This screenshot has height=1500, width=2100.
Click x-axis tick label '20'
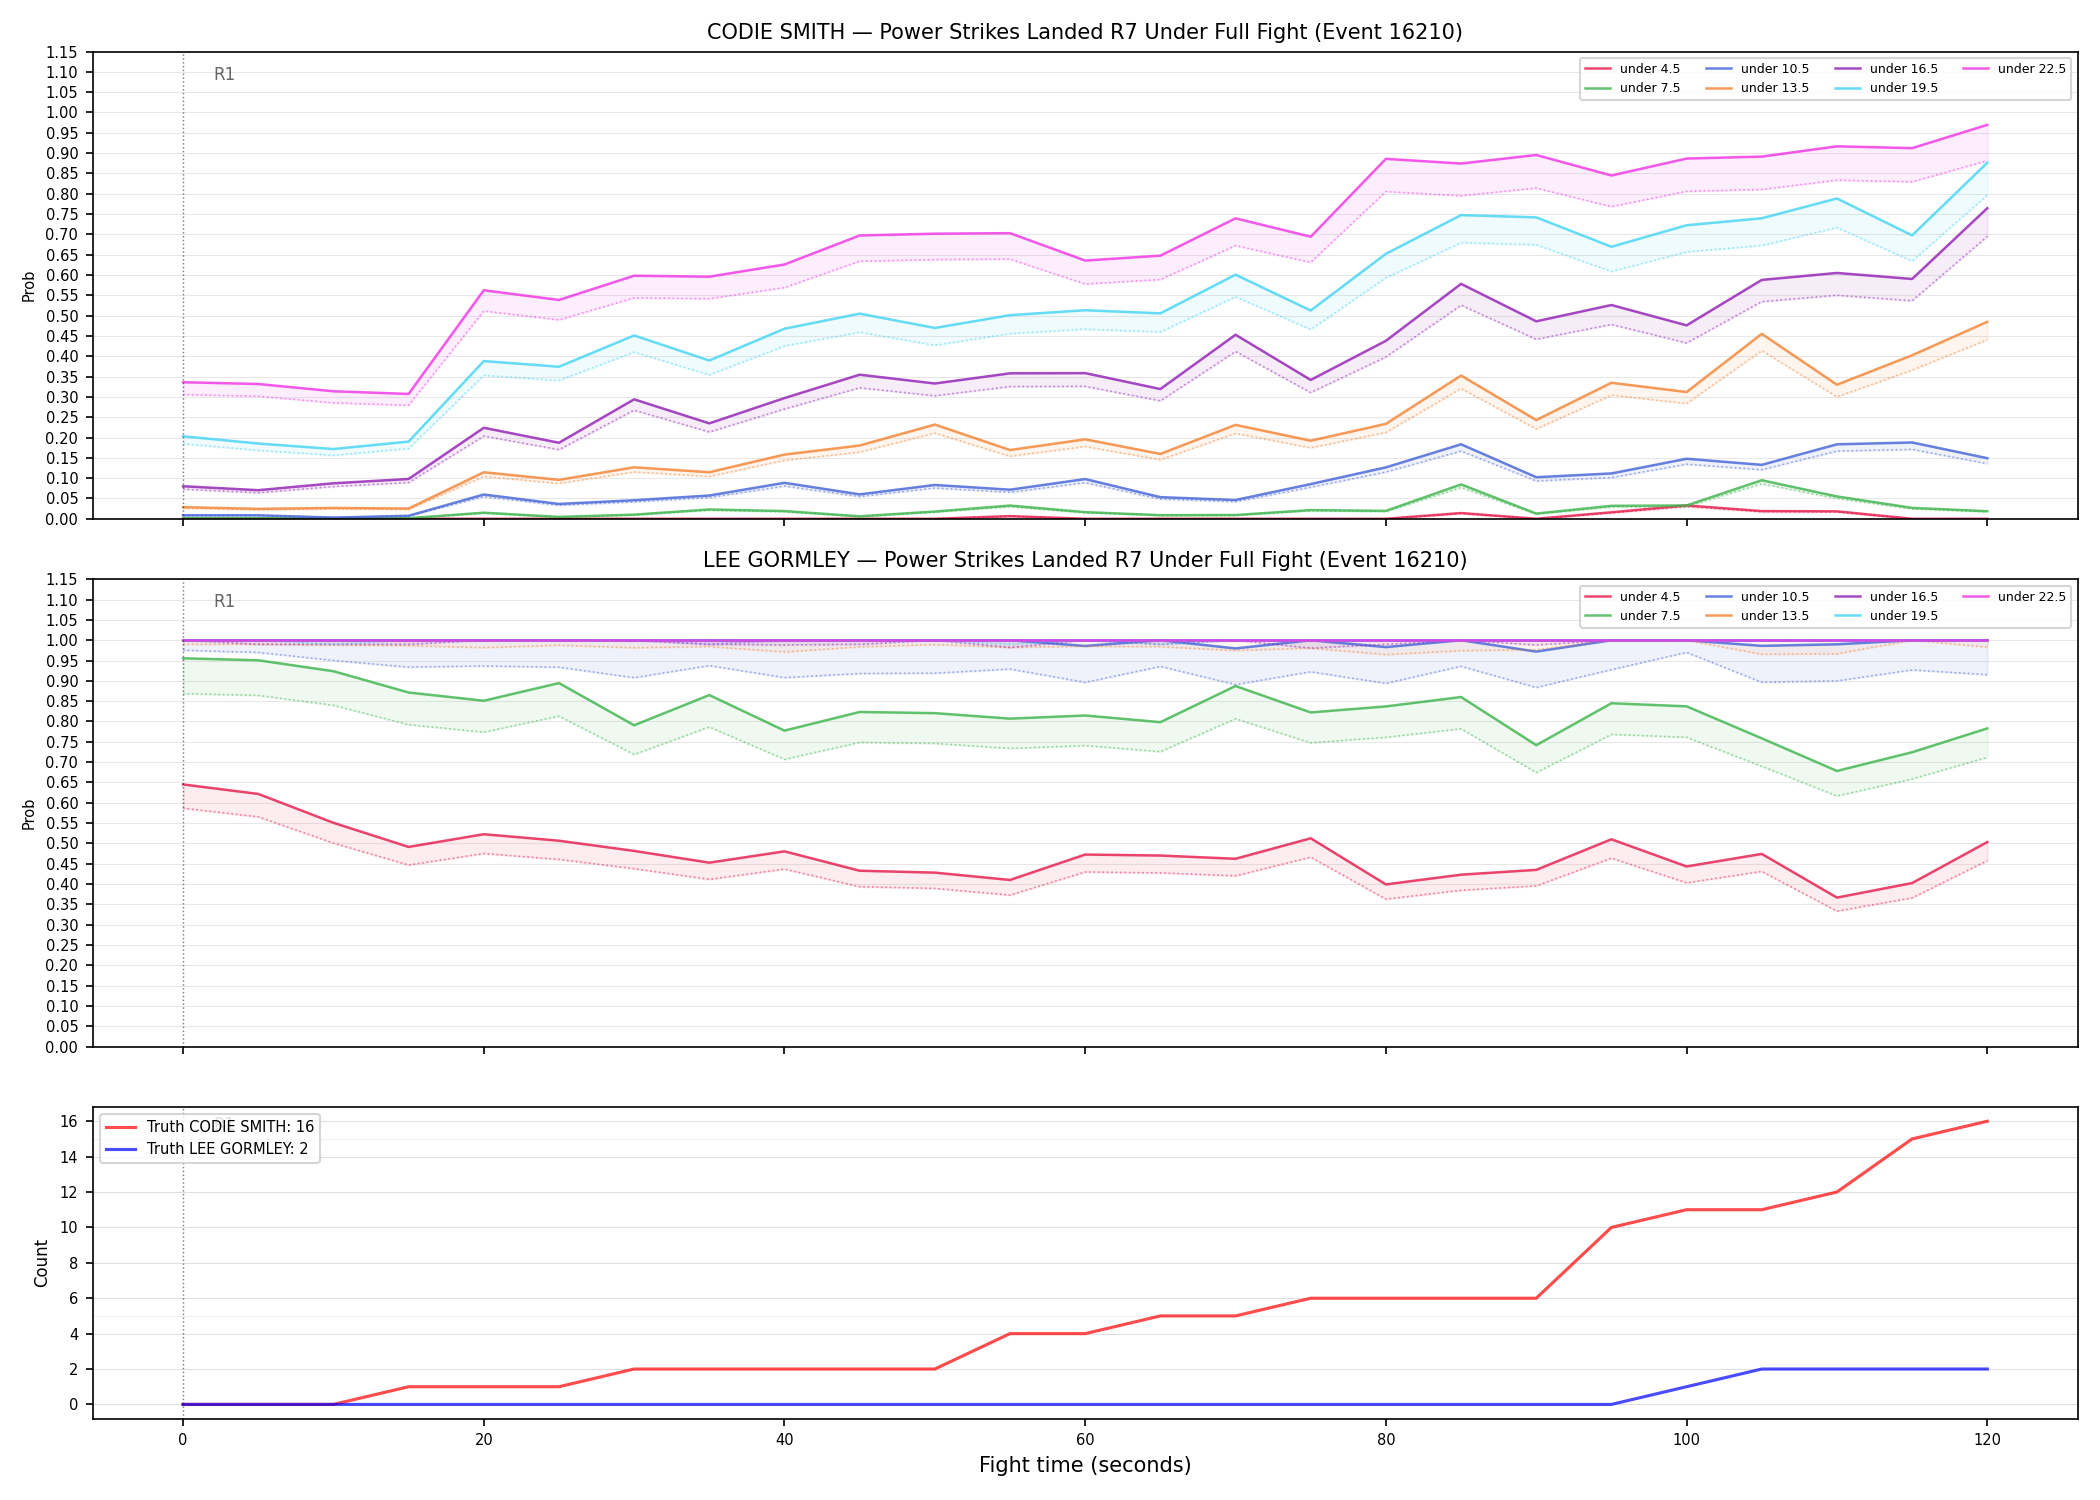(483, 1439)
